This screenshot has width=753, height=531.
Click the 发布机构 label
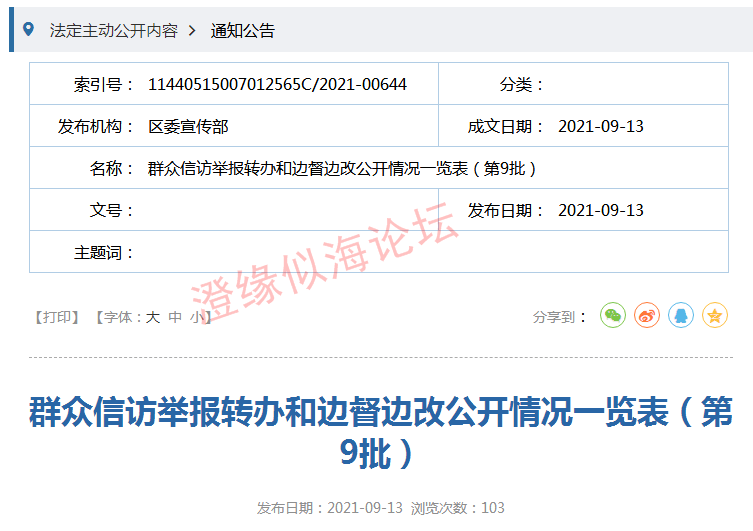click(96, 127)
